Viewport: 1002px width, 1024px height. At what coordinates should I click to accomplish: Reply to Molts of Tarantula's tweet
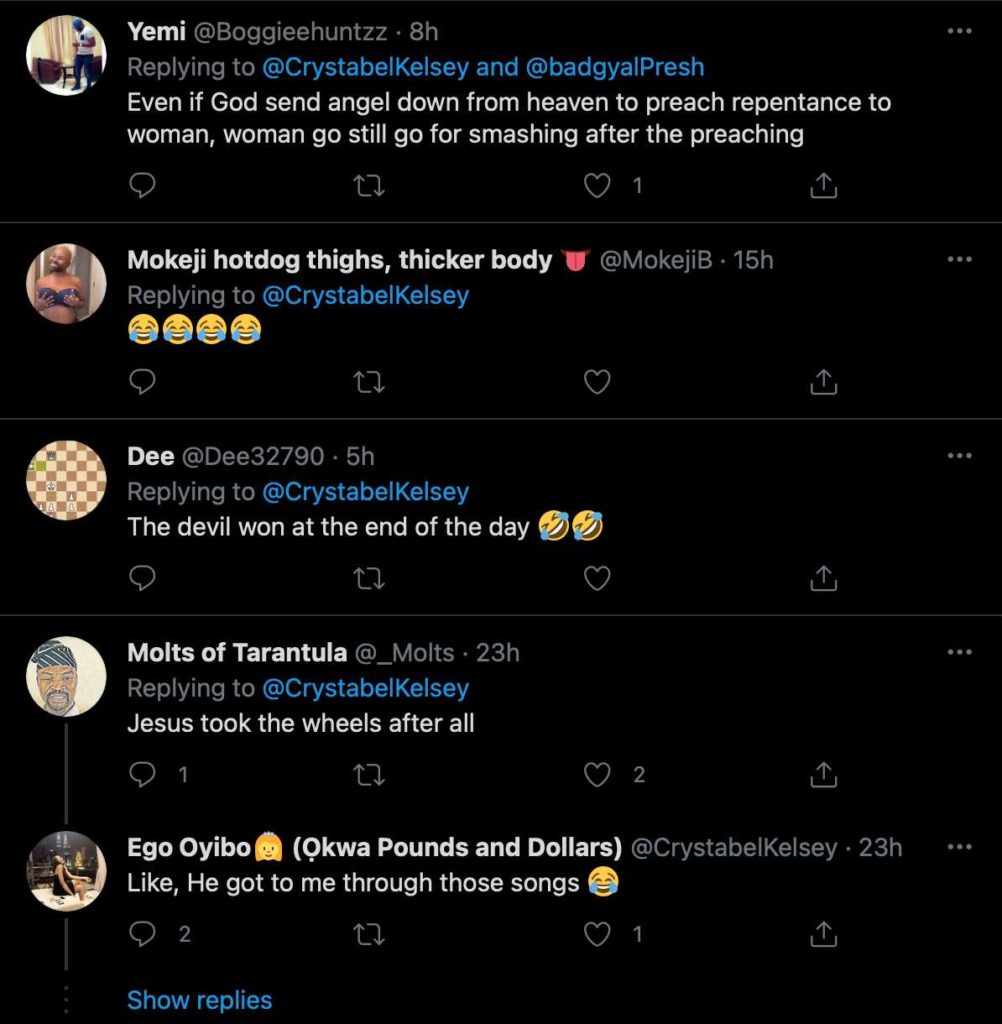coord(142,774)
